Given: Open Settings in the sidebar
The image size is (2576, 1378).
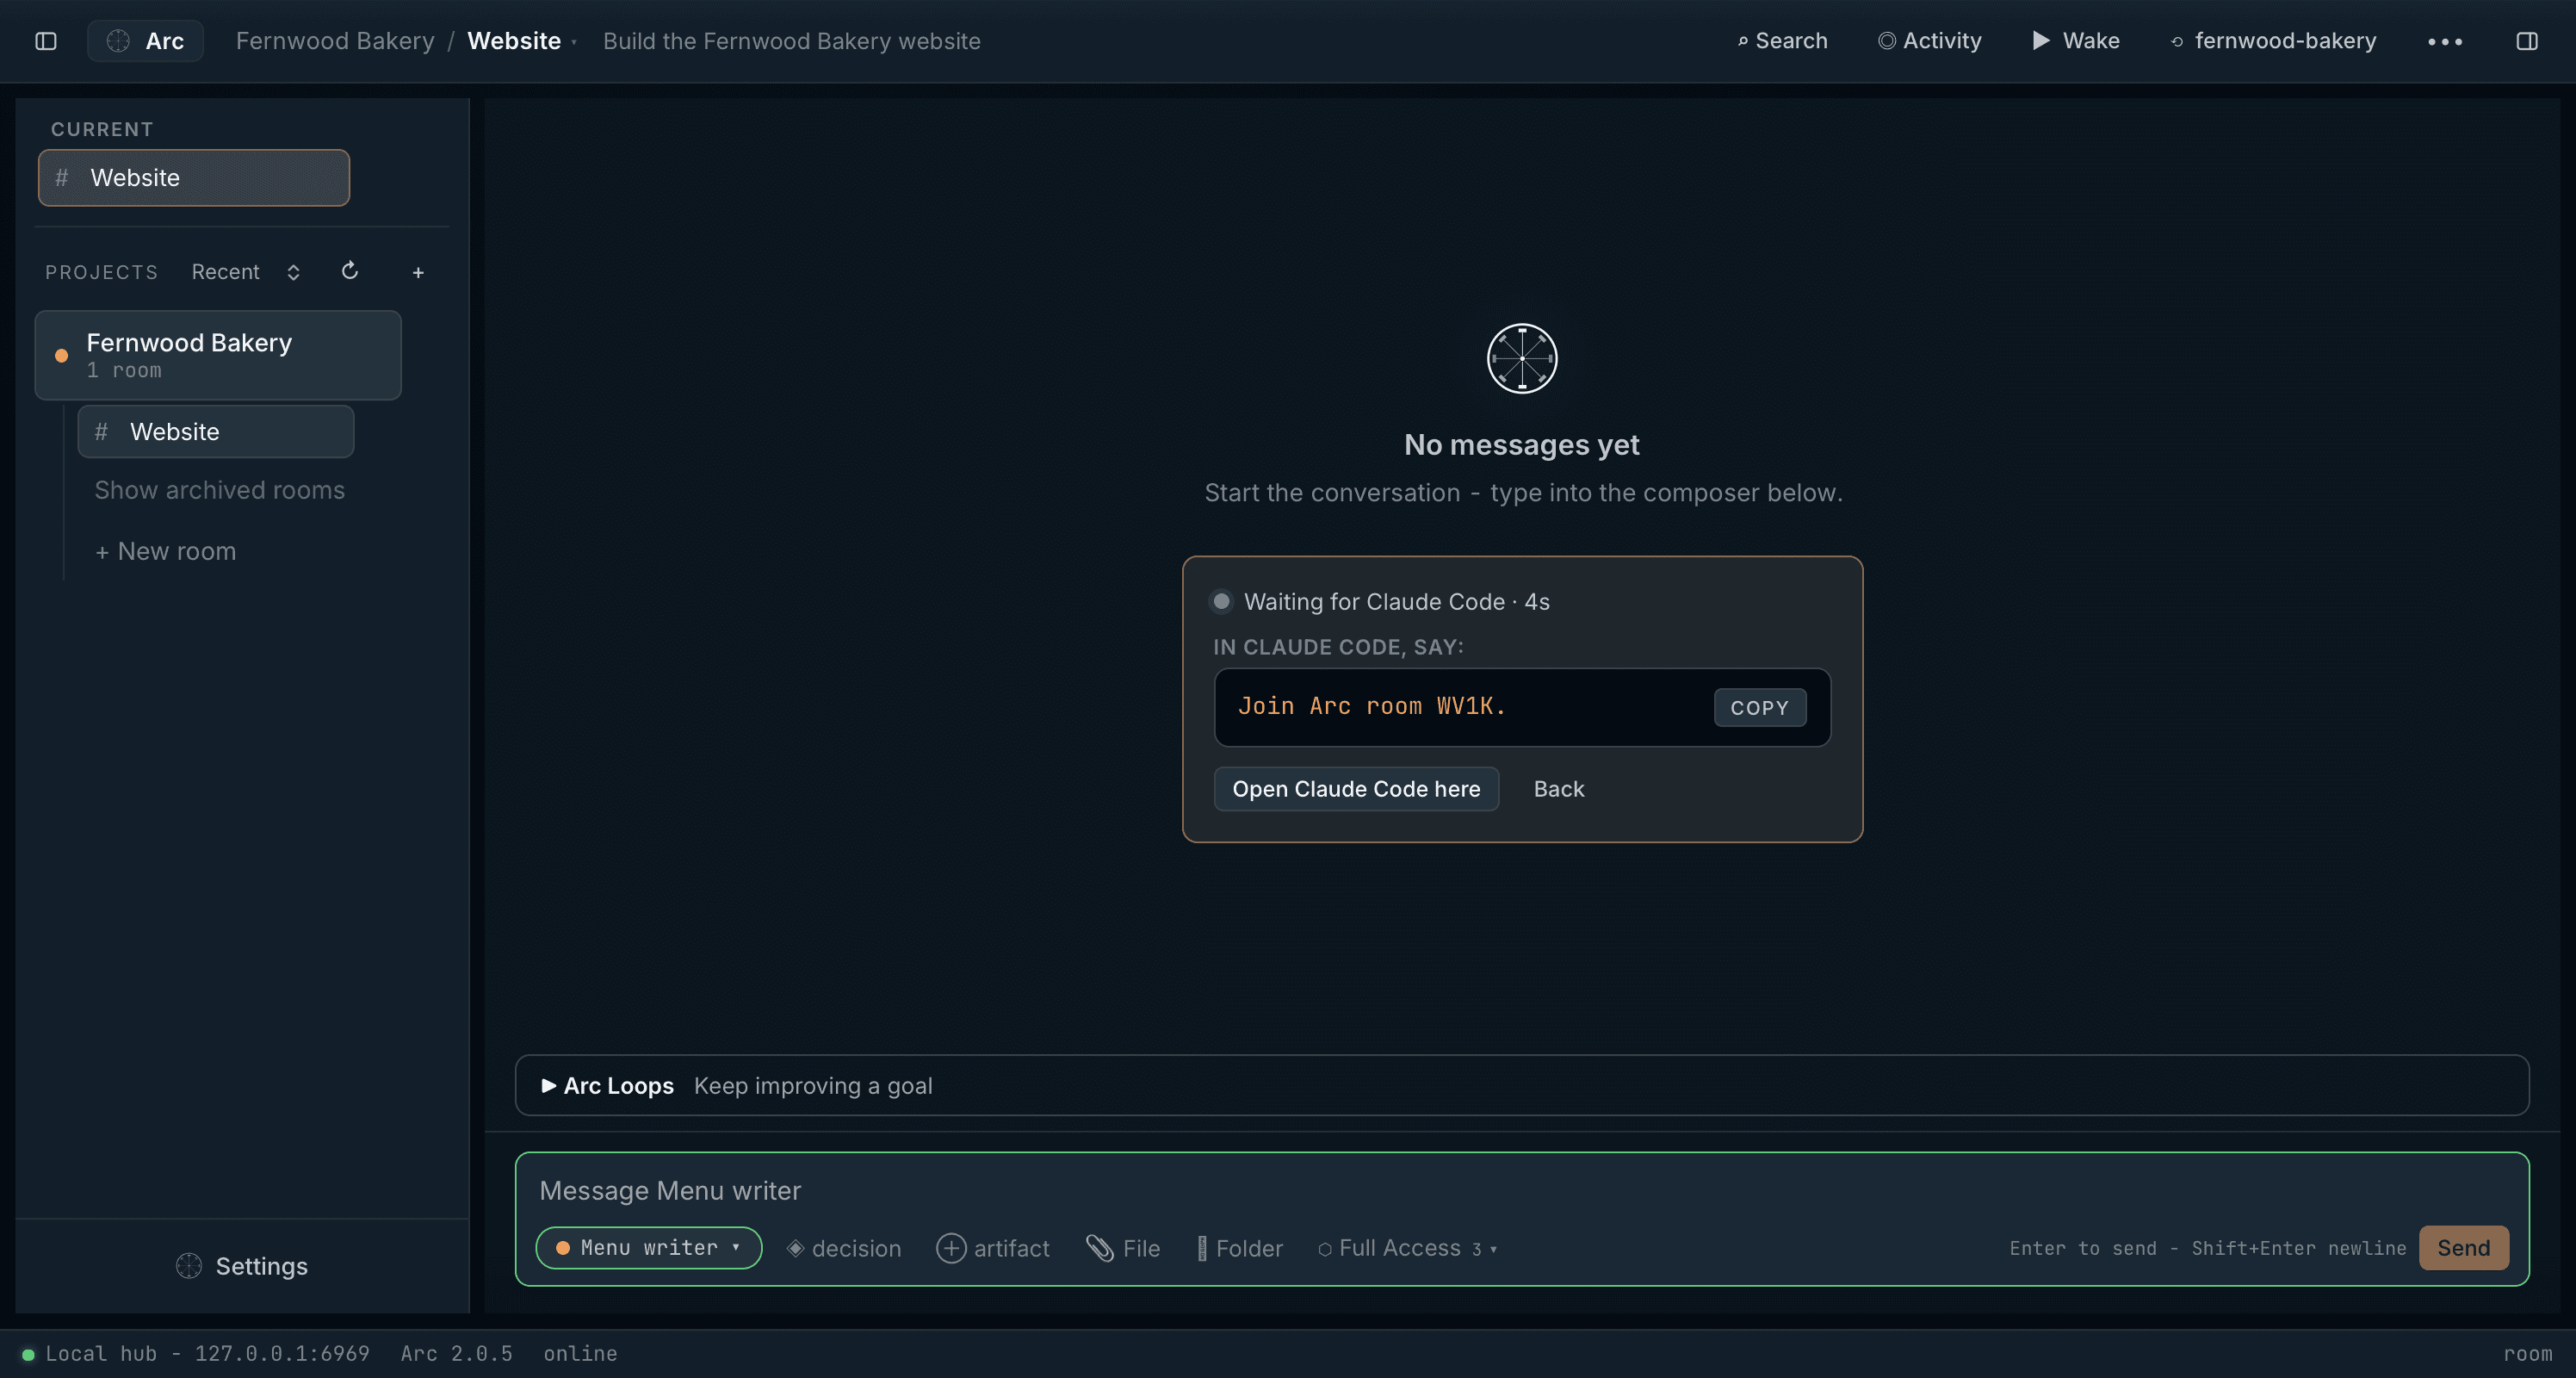Looking at the screenshot, I should [x=242, y=1266].
